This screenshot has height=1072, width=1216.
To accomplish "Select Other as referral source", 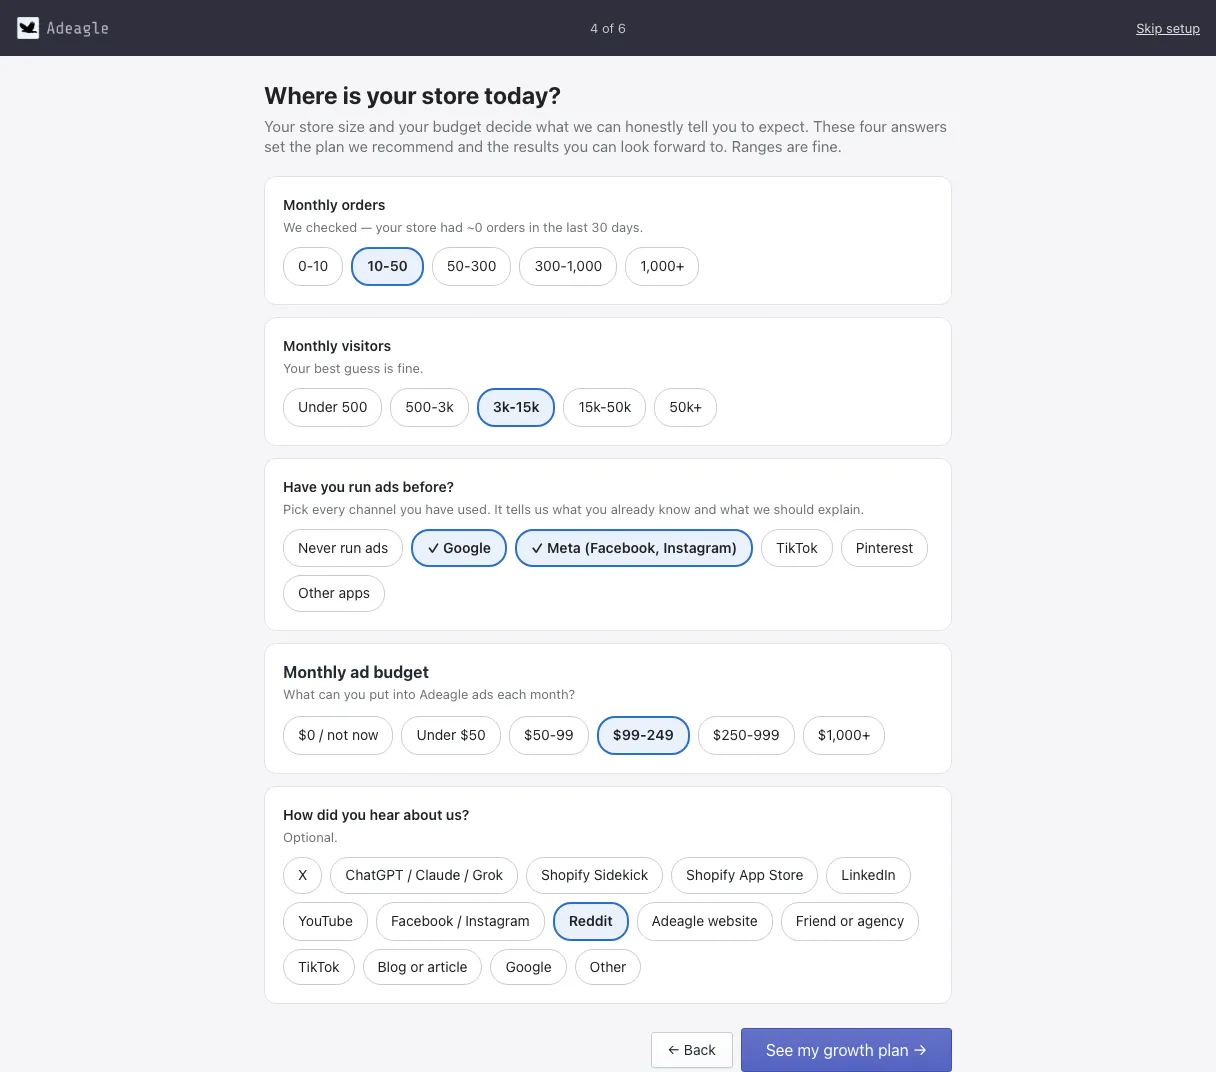I will click(x=607, y=967).
